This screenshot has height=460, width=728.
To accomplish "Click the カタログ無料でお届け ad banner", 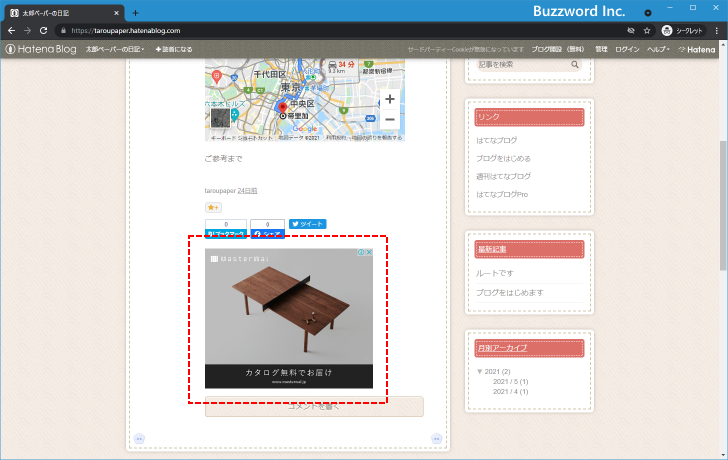I will (x=289, y=376).
